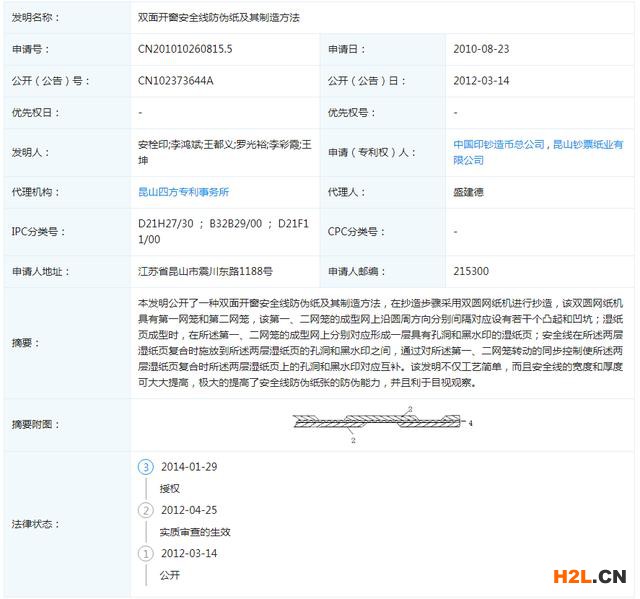Click the step 1 circle in legal status timeline
The height and width of the screenshot is (599, 640).
146,553
